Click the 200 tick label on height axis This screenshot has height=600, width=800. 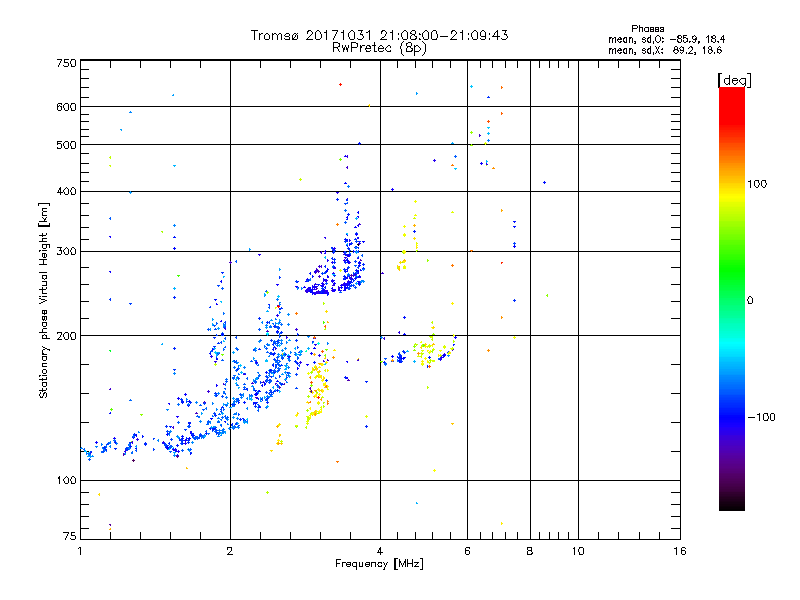tap(66, 336)
